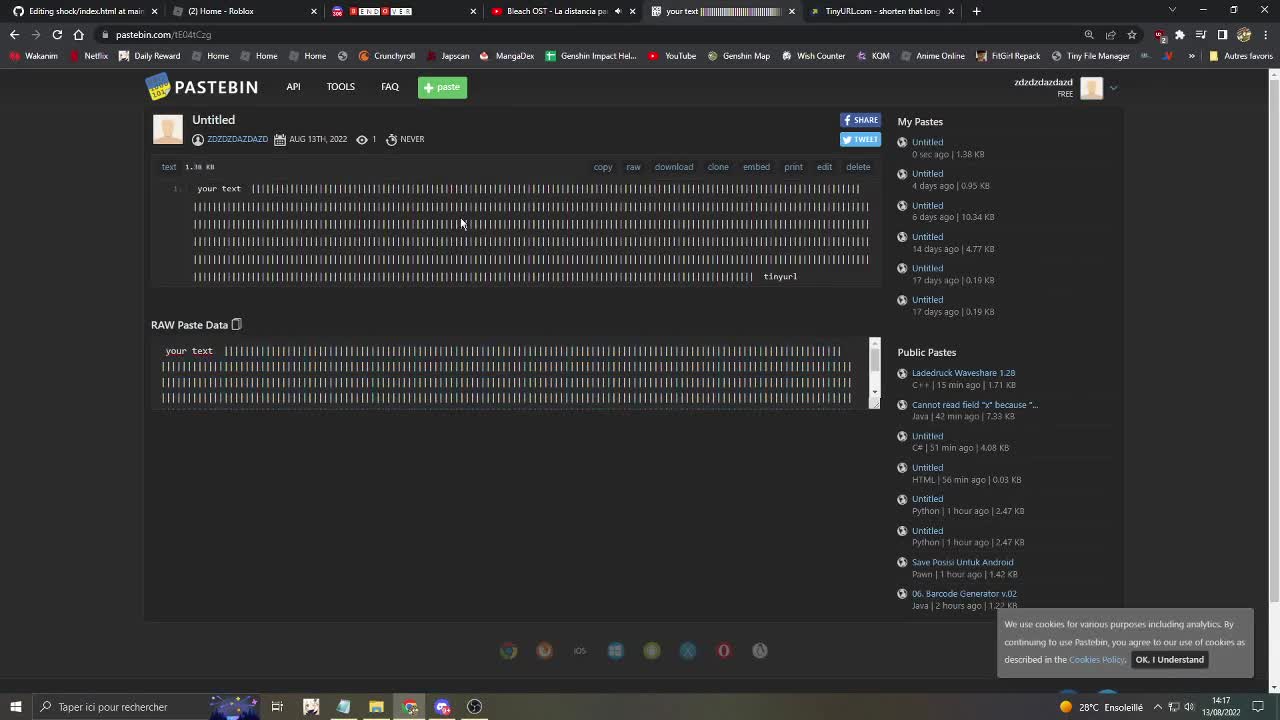Click the blue TWEET icon
Screen dimensions: 1280x720
[860, 140]
